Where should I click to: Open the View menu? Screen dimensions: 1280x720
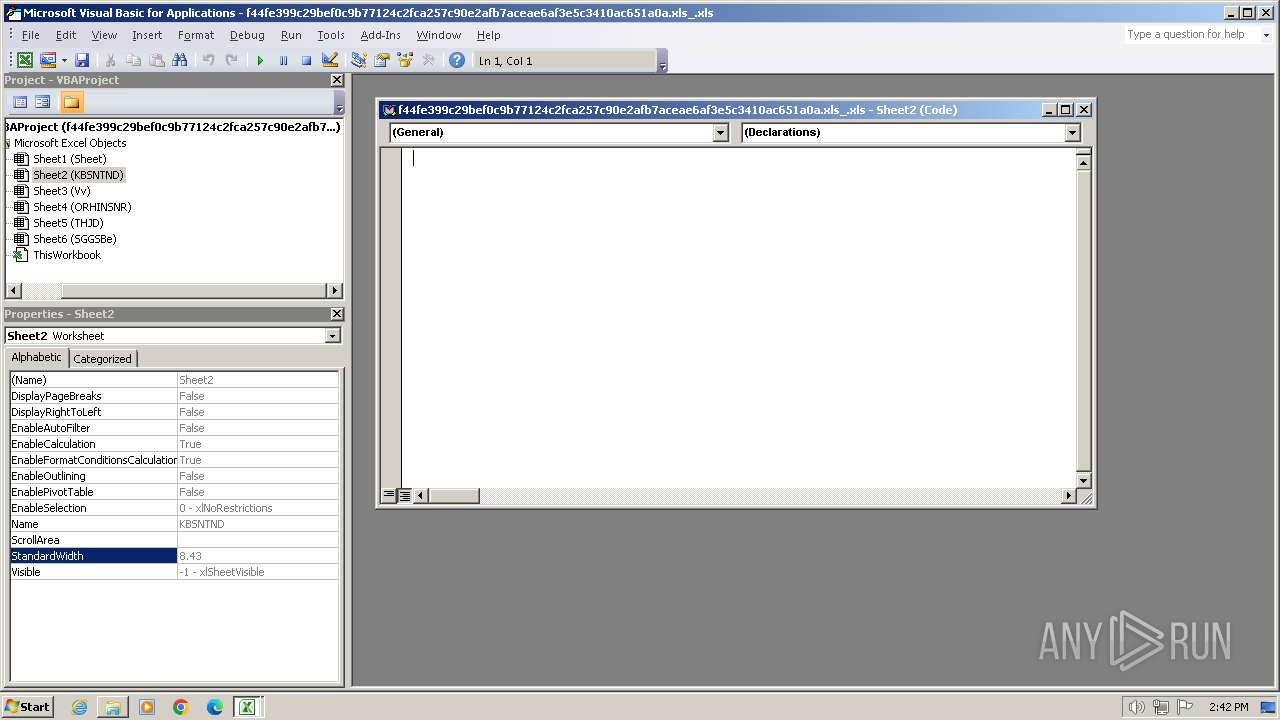point(104,35)
